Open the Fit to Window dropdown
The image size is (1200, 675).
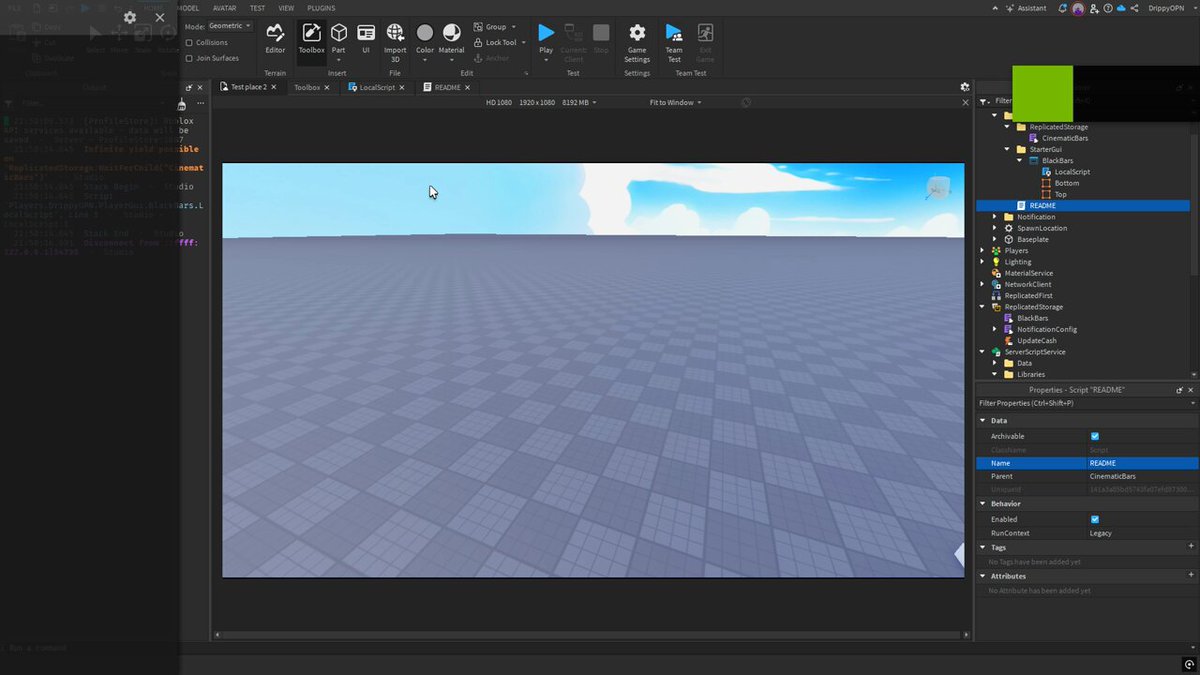675,102
